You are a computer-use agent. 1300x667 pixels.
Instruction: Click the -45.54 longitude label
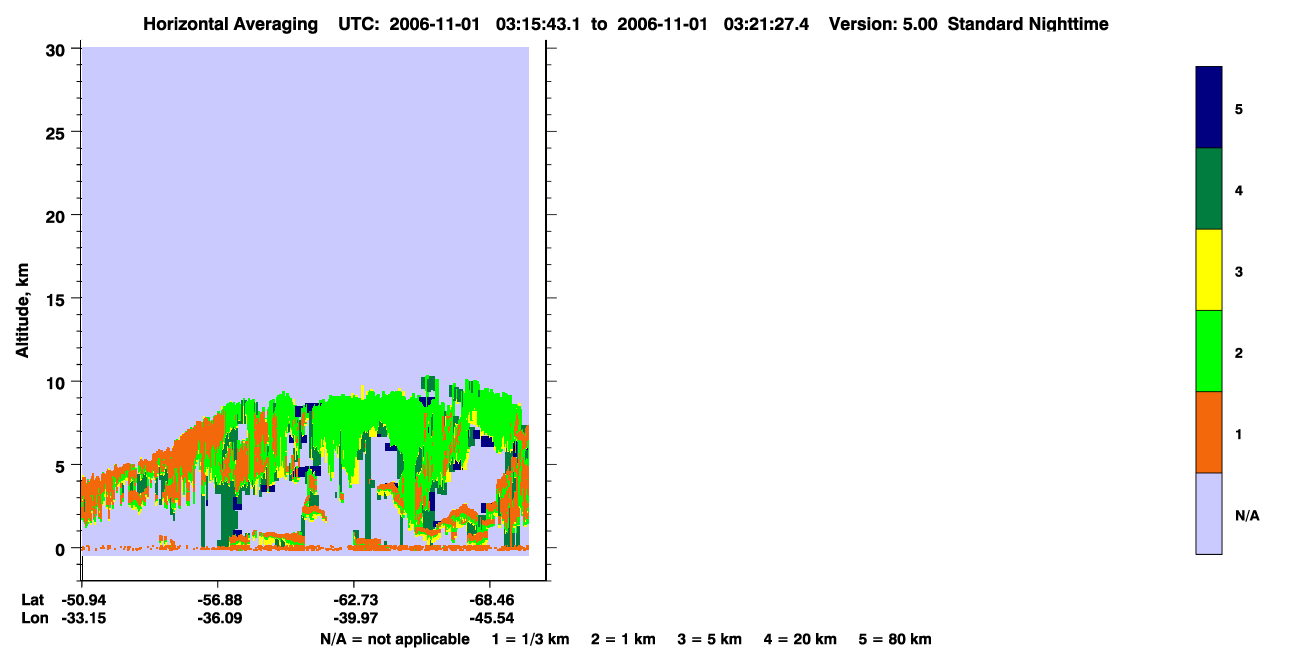point(489,618)
